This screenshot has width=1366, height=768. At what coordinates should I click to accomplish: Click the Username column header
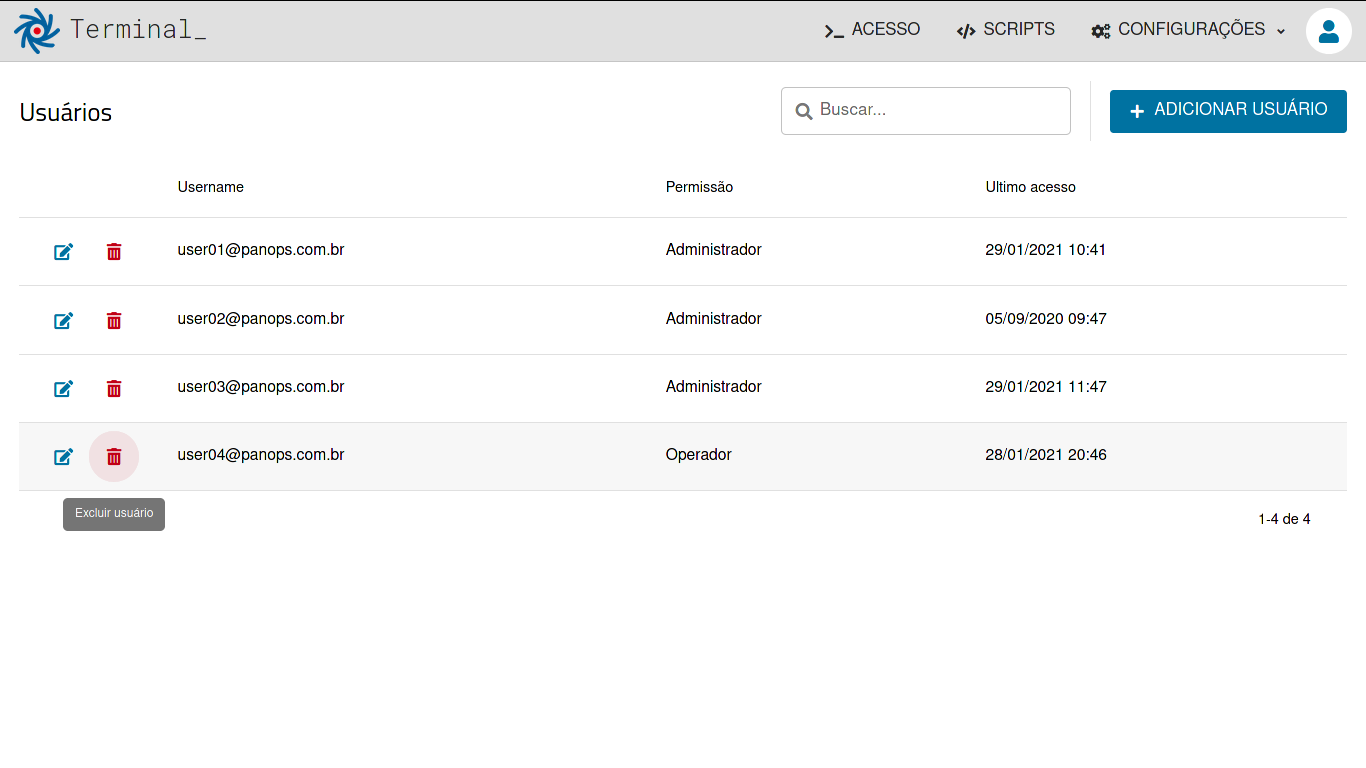pos(211,187)
